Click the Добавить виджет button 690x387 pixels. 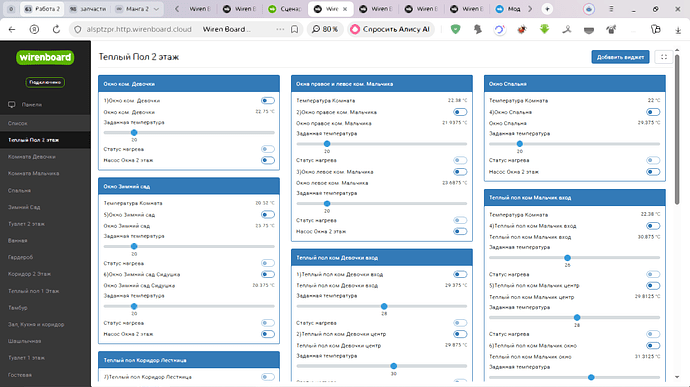(x=620, y=57)
